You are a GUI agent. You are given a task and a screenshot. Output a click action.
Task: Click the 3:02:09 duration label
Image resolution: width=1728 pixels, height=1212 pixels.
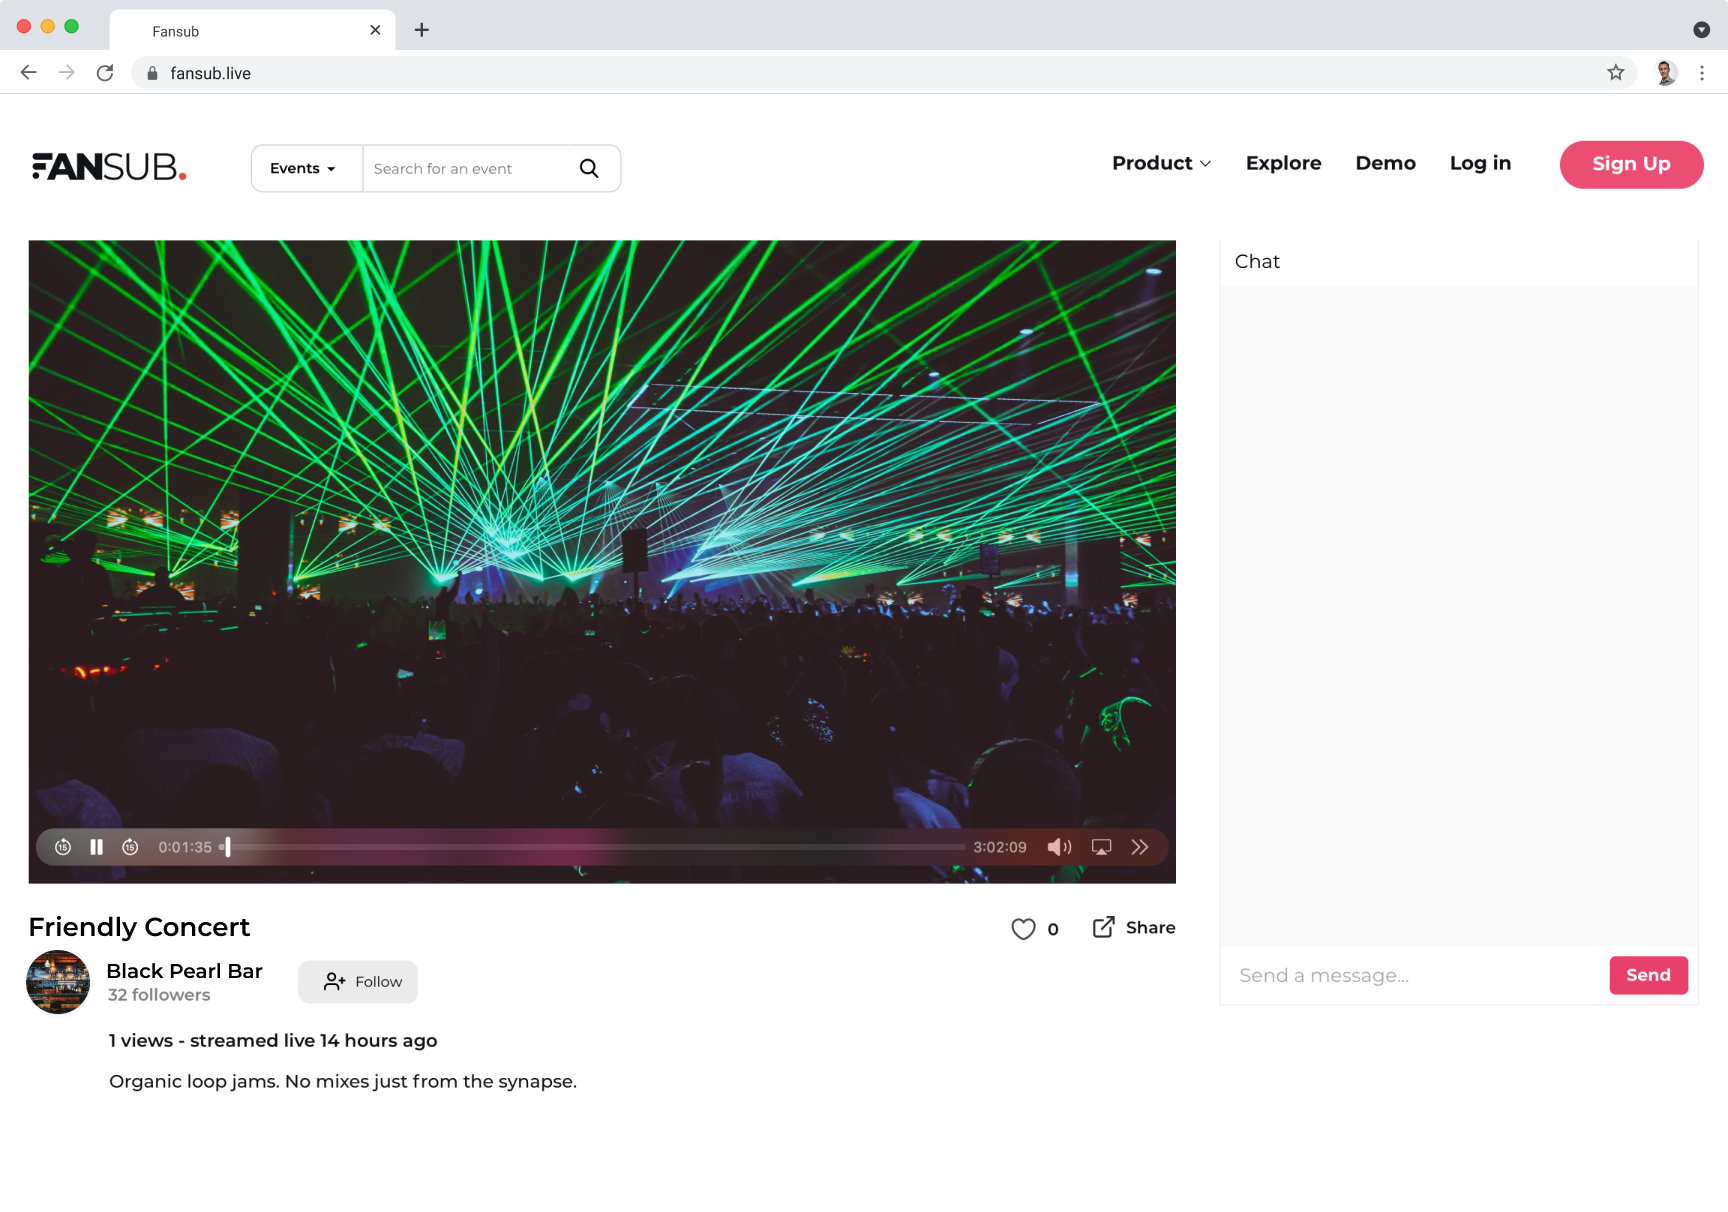tap(1000, 847)
